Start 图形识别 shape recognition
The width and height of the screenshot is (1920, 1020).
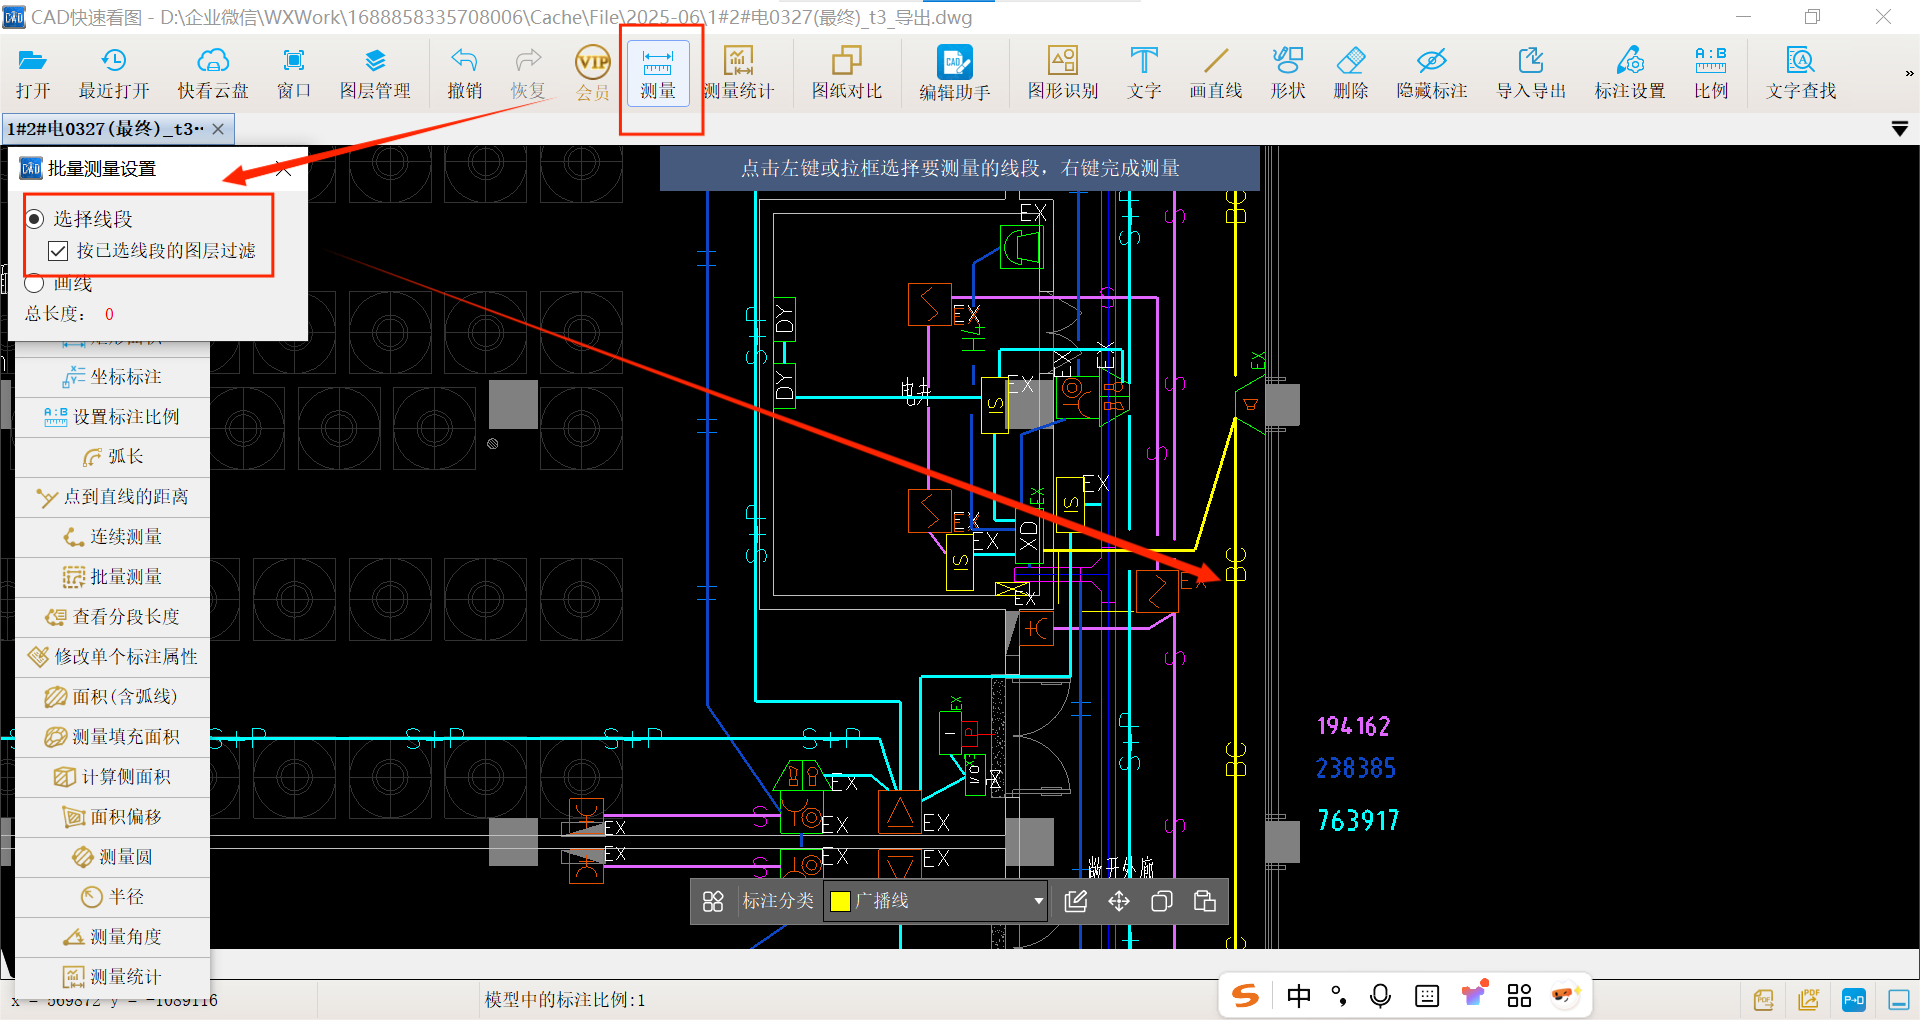tap(1062, 73)
